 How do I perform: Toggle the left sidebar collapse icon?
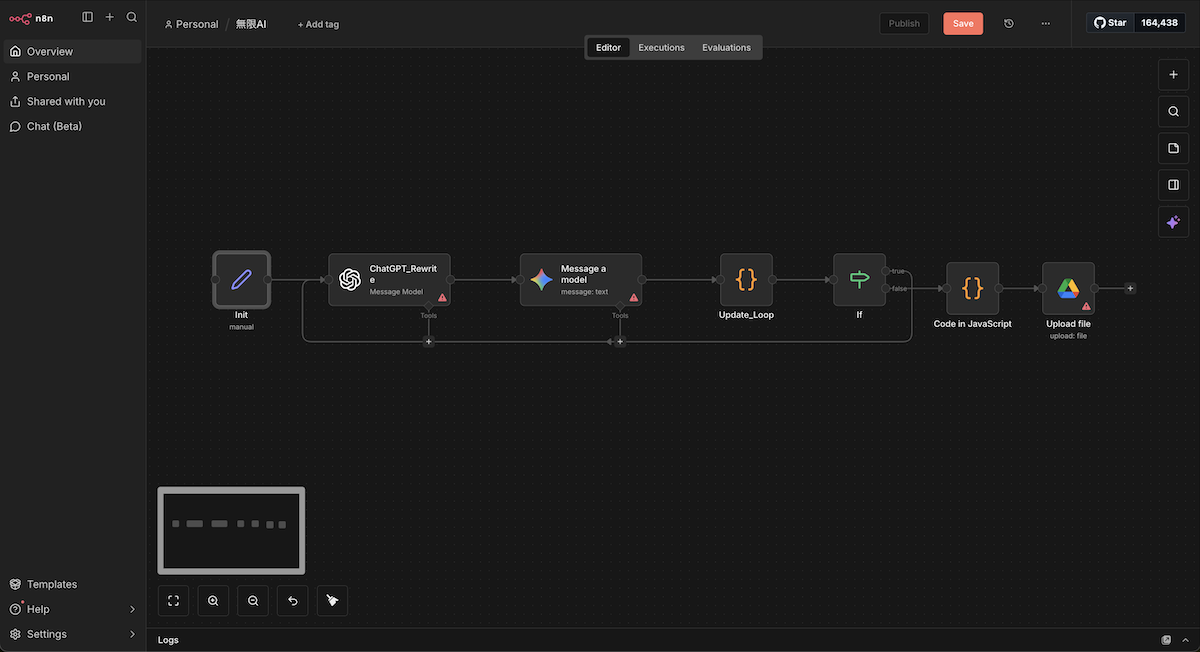pyautogui.click(x=88, y=17)
